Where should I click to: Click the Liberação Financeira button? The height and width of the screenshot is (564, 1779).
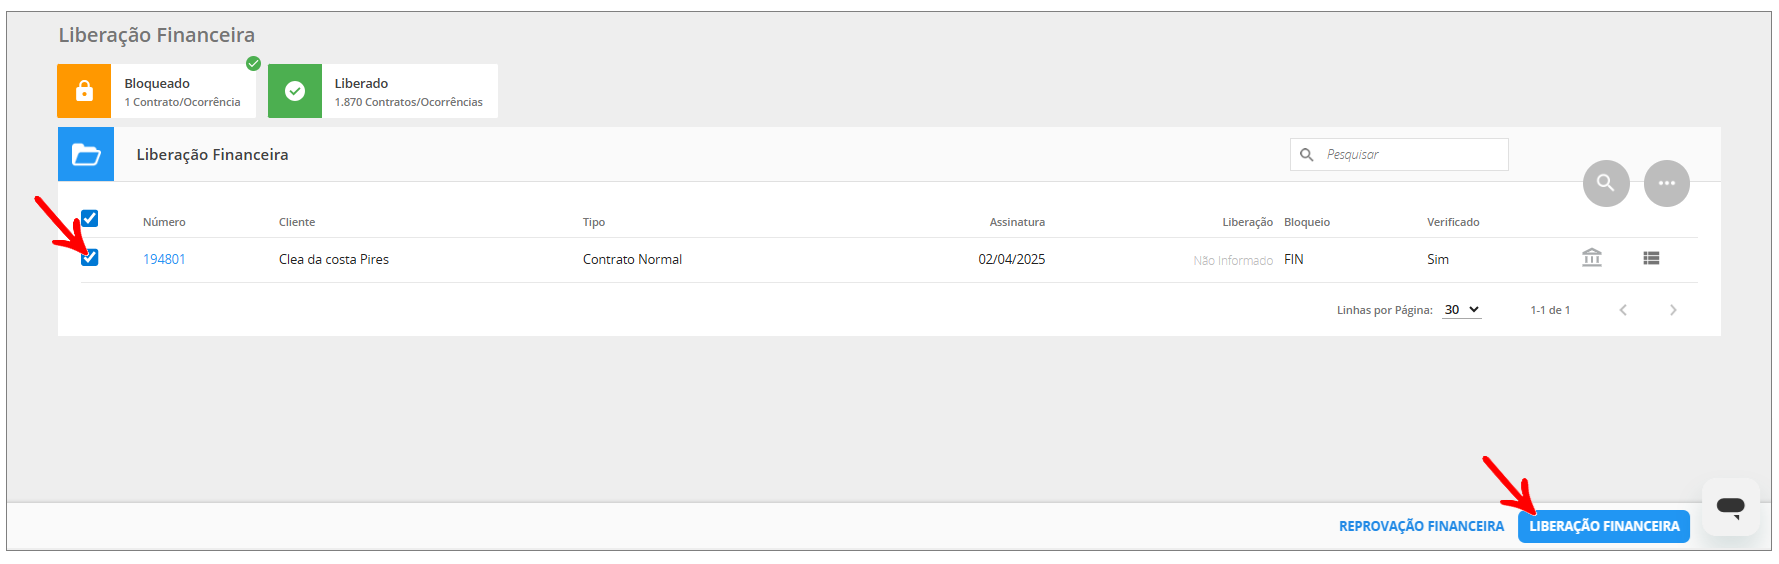(1603, 526)
